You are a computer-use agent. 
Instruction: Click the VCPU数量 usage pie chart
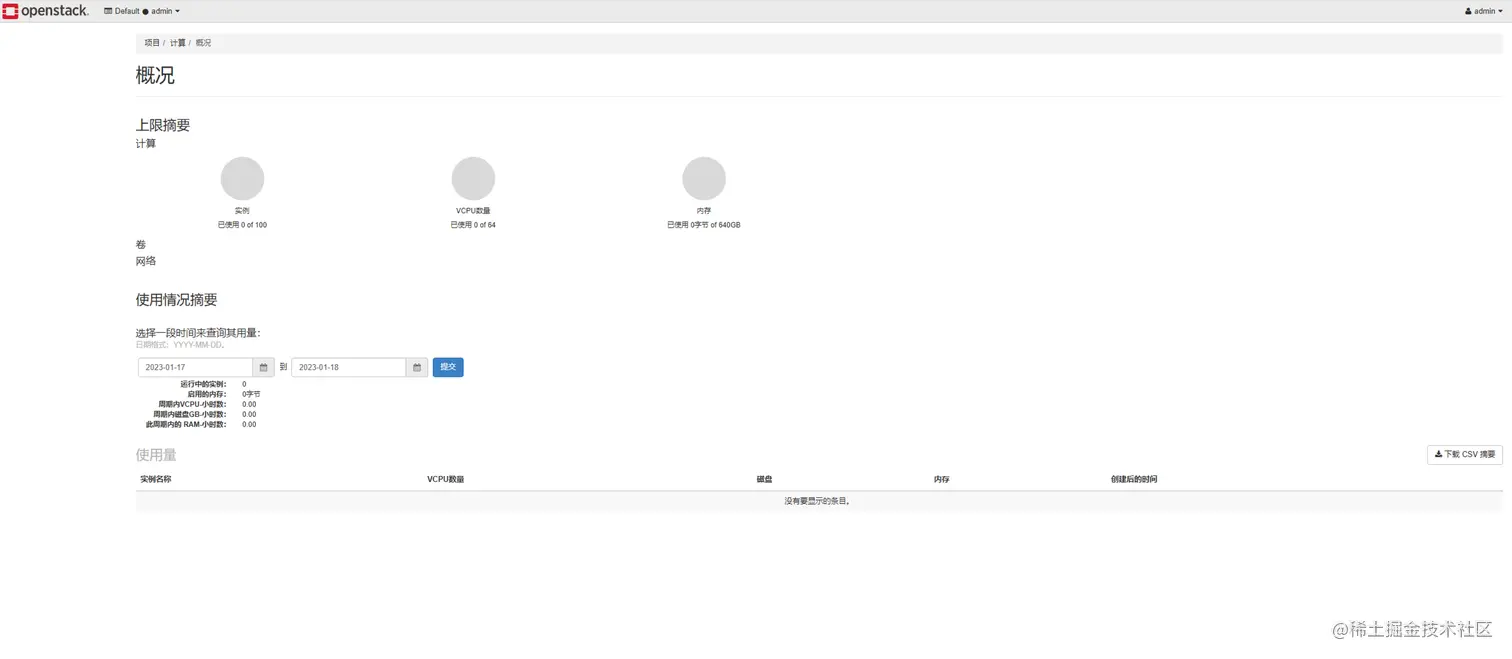[x=473, y=179]
